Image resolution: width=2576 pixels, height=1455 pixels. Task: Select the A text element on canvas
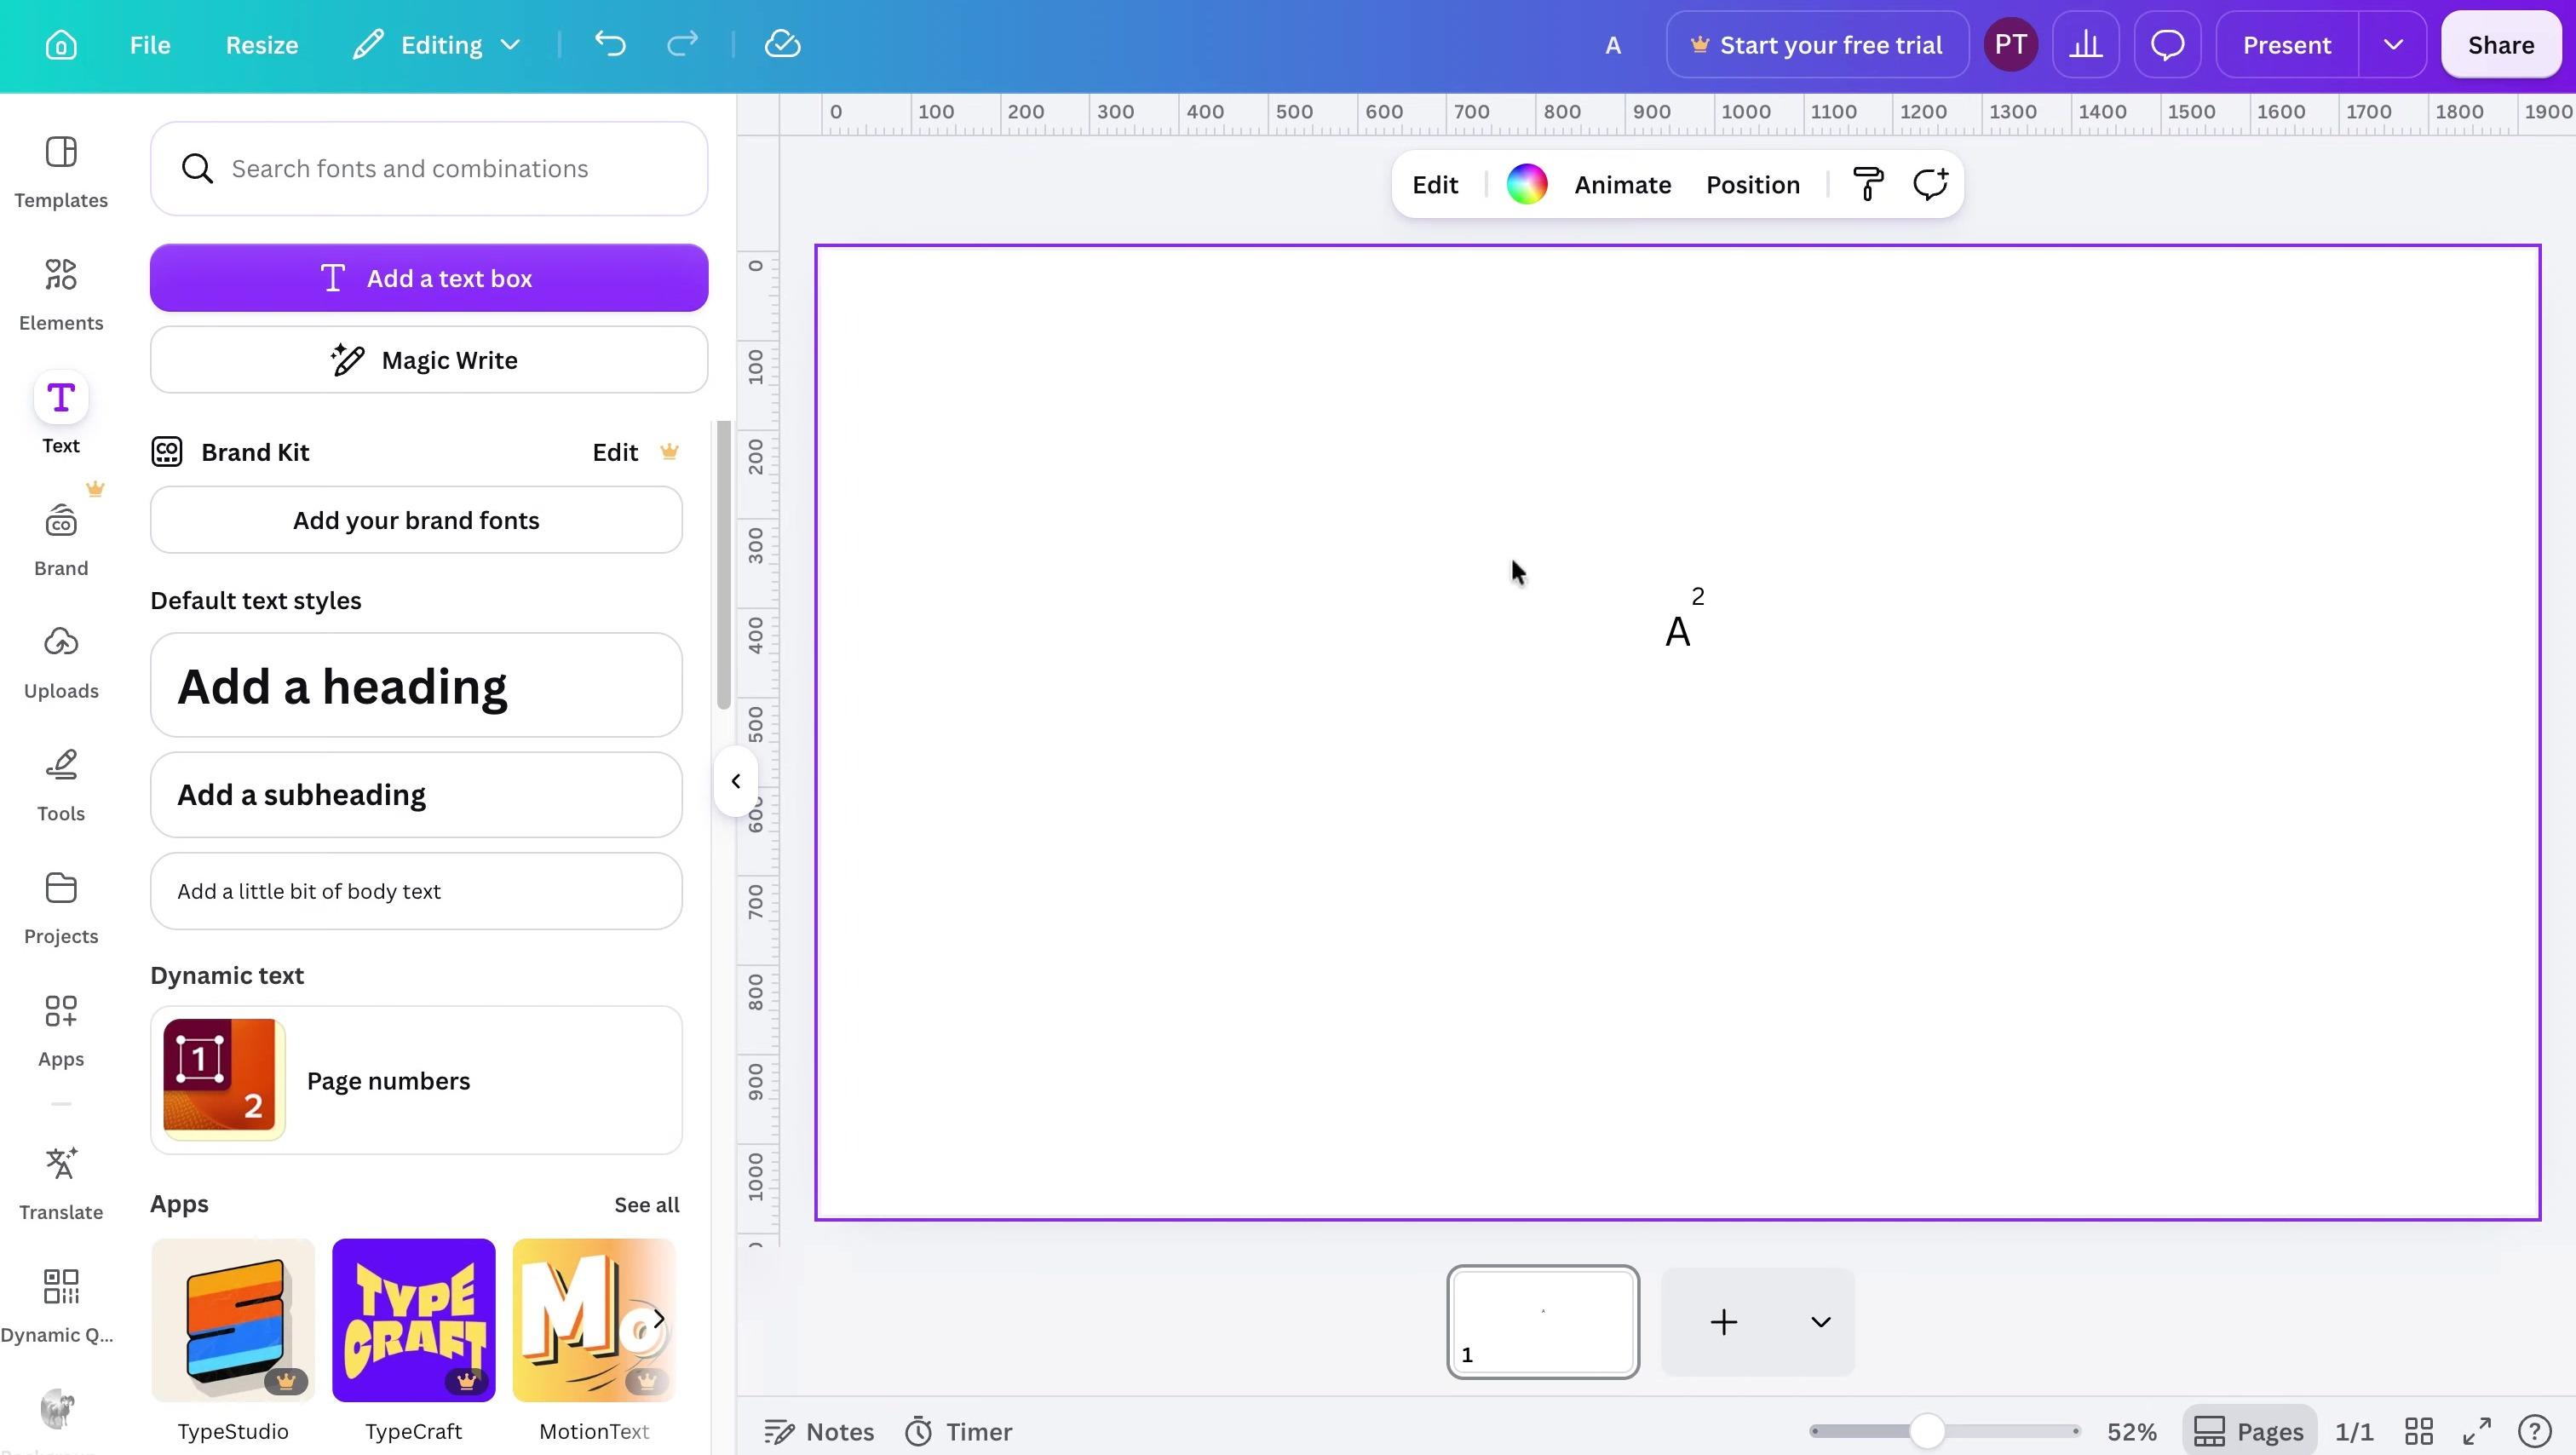(1678, 632)
